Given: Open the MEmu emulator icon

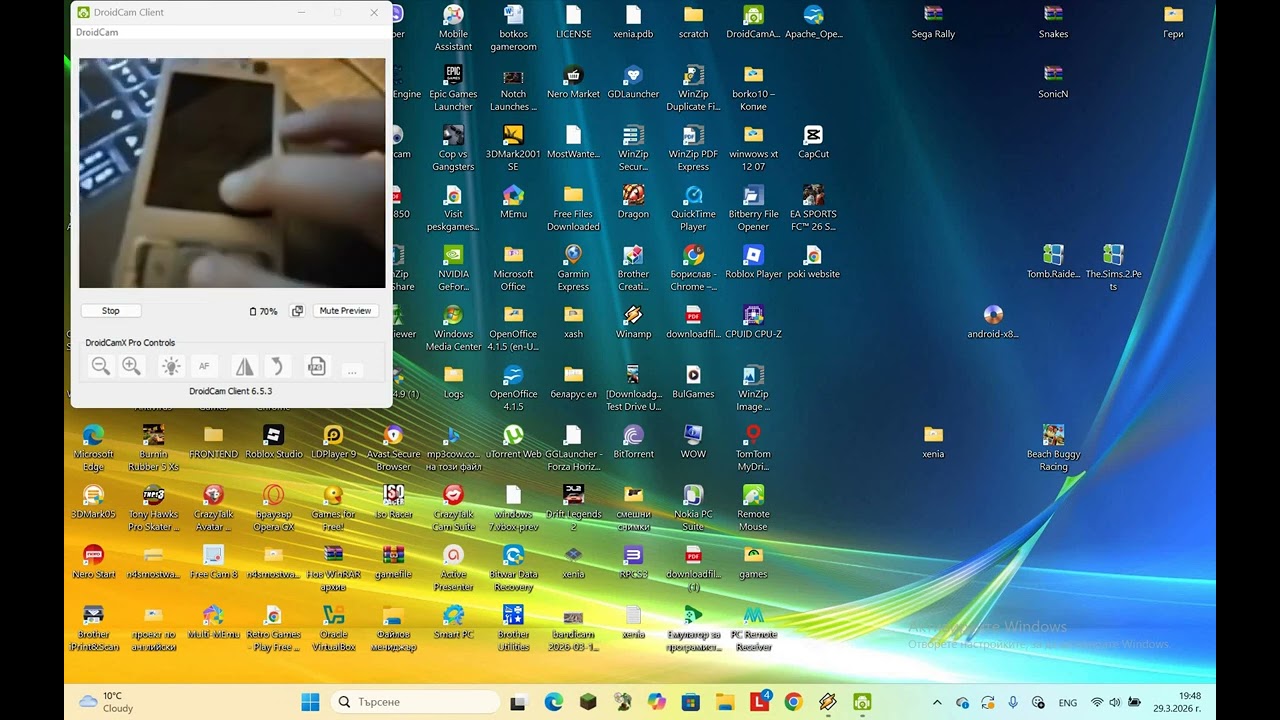Looking at the screenshot, I should pos(513,202).
